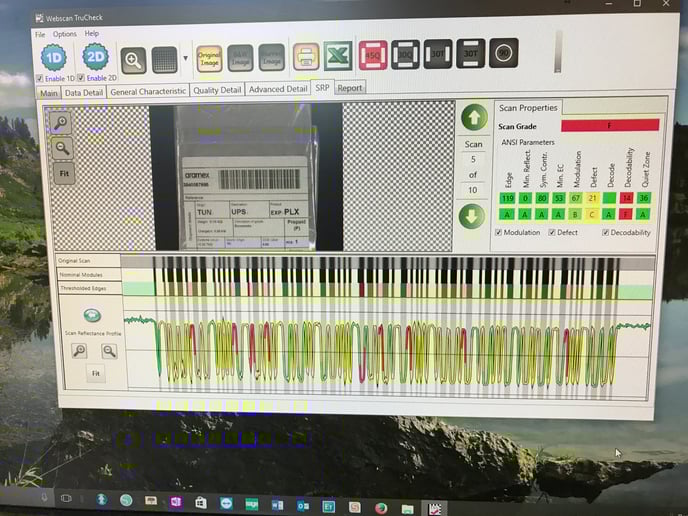The width and height of the screenshot is (688, 516).
Task: Click the blue 1D barcode mode icon
Action: (53, 58)
